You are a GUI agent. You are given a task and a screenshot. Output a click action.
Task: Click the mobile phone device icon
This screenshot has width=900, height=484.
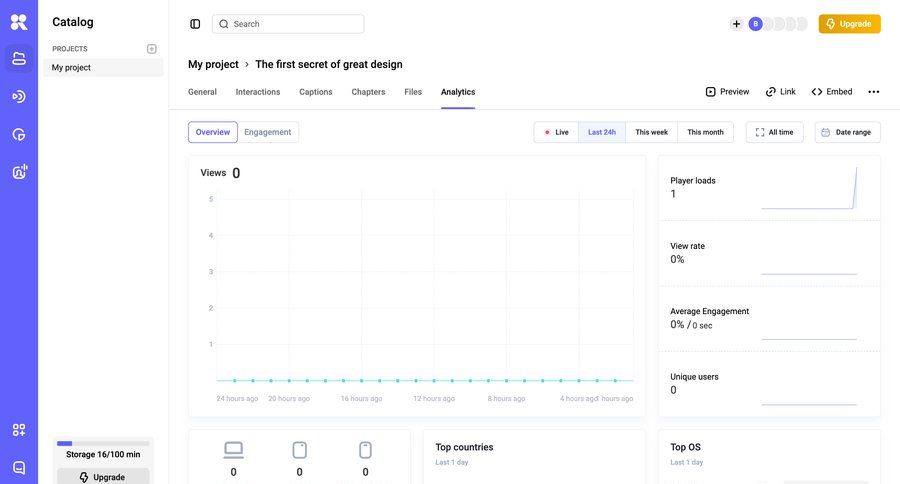tap(366, 450)
